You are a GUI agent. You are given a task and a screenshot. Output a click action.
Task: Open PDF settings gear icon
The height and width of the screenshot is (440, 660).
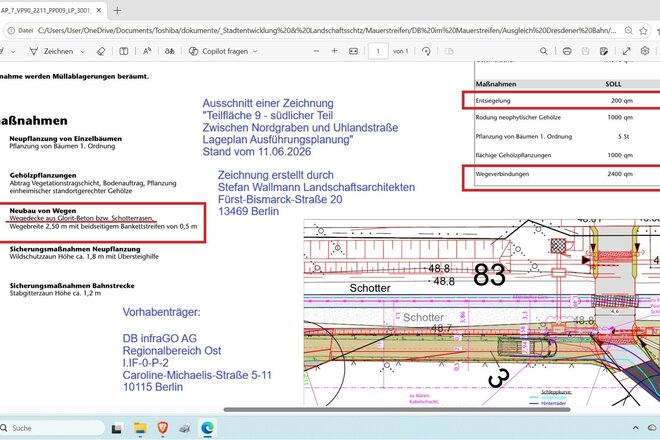tap(645, 51)
